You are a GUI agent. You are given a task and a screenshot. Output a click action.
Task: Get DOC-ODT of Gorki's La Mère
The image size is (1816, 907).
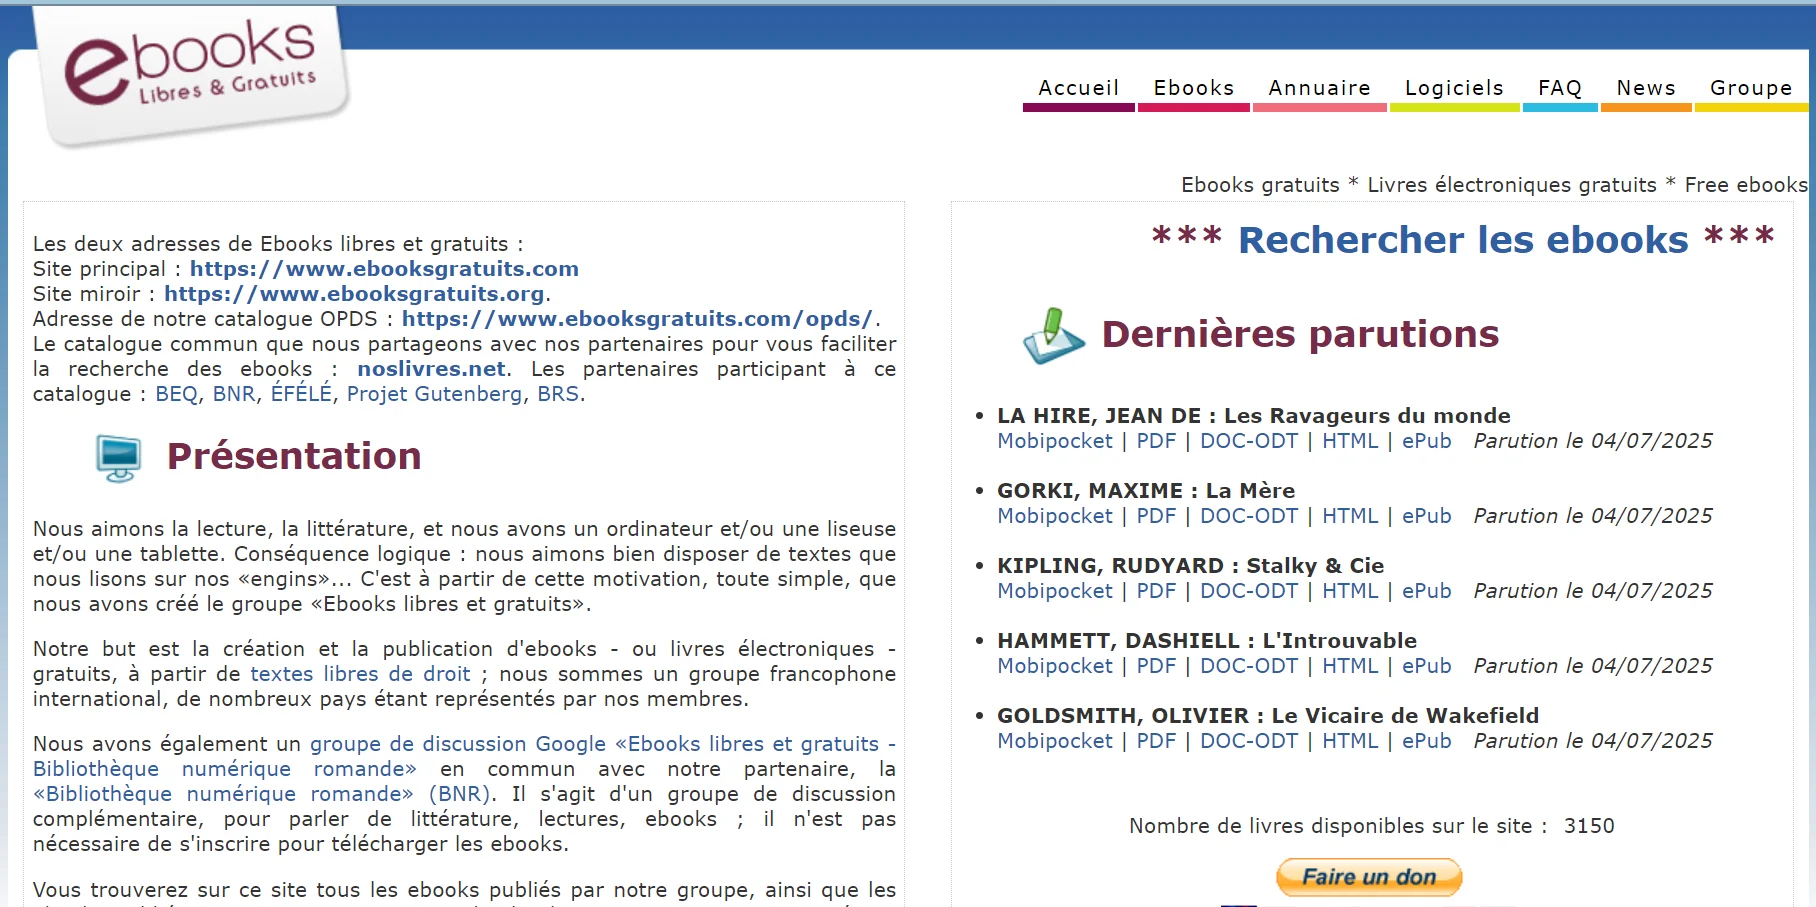click(1249, 516)
